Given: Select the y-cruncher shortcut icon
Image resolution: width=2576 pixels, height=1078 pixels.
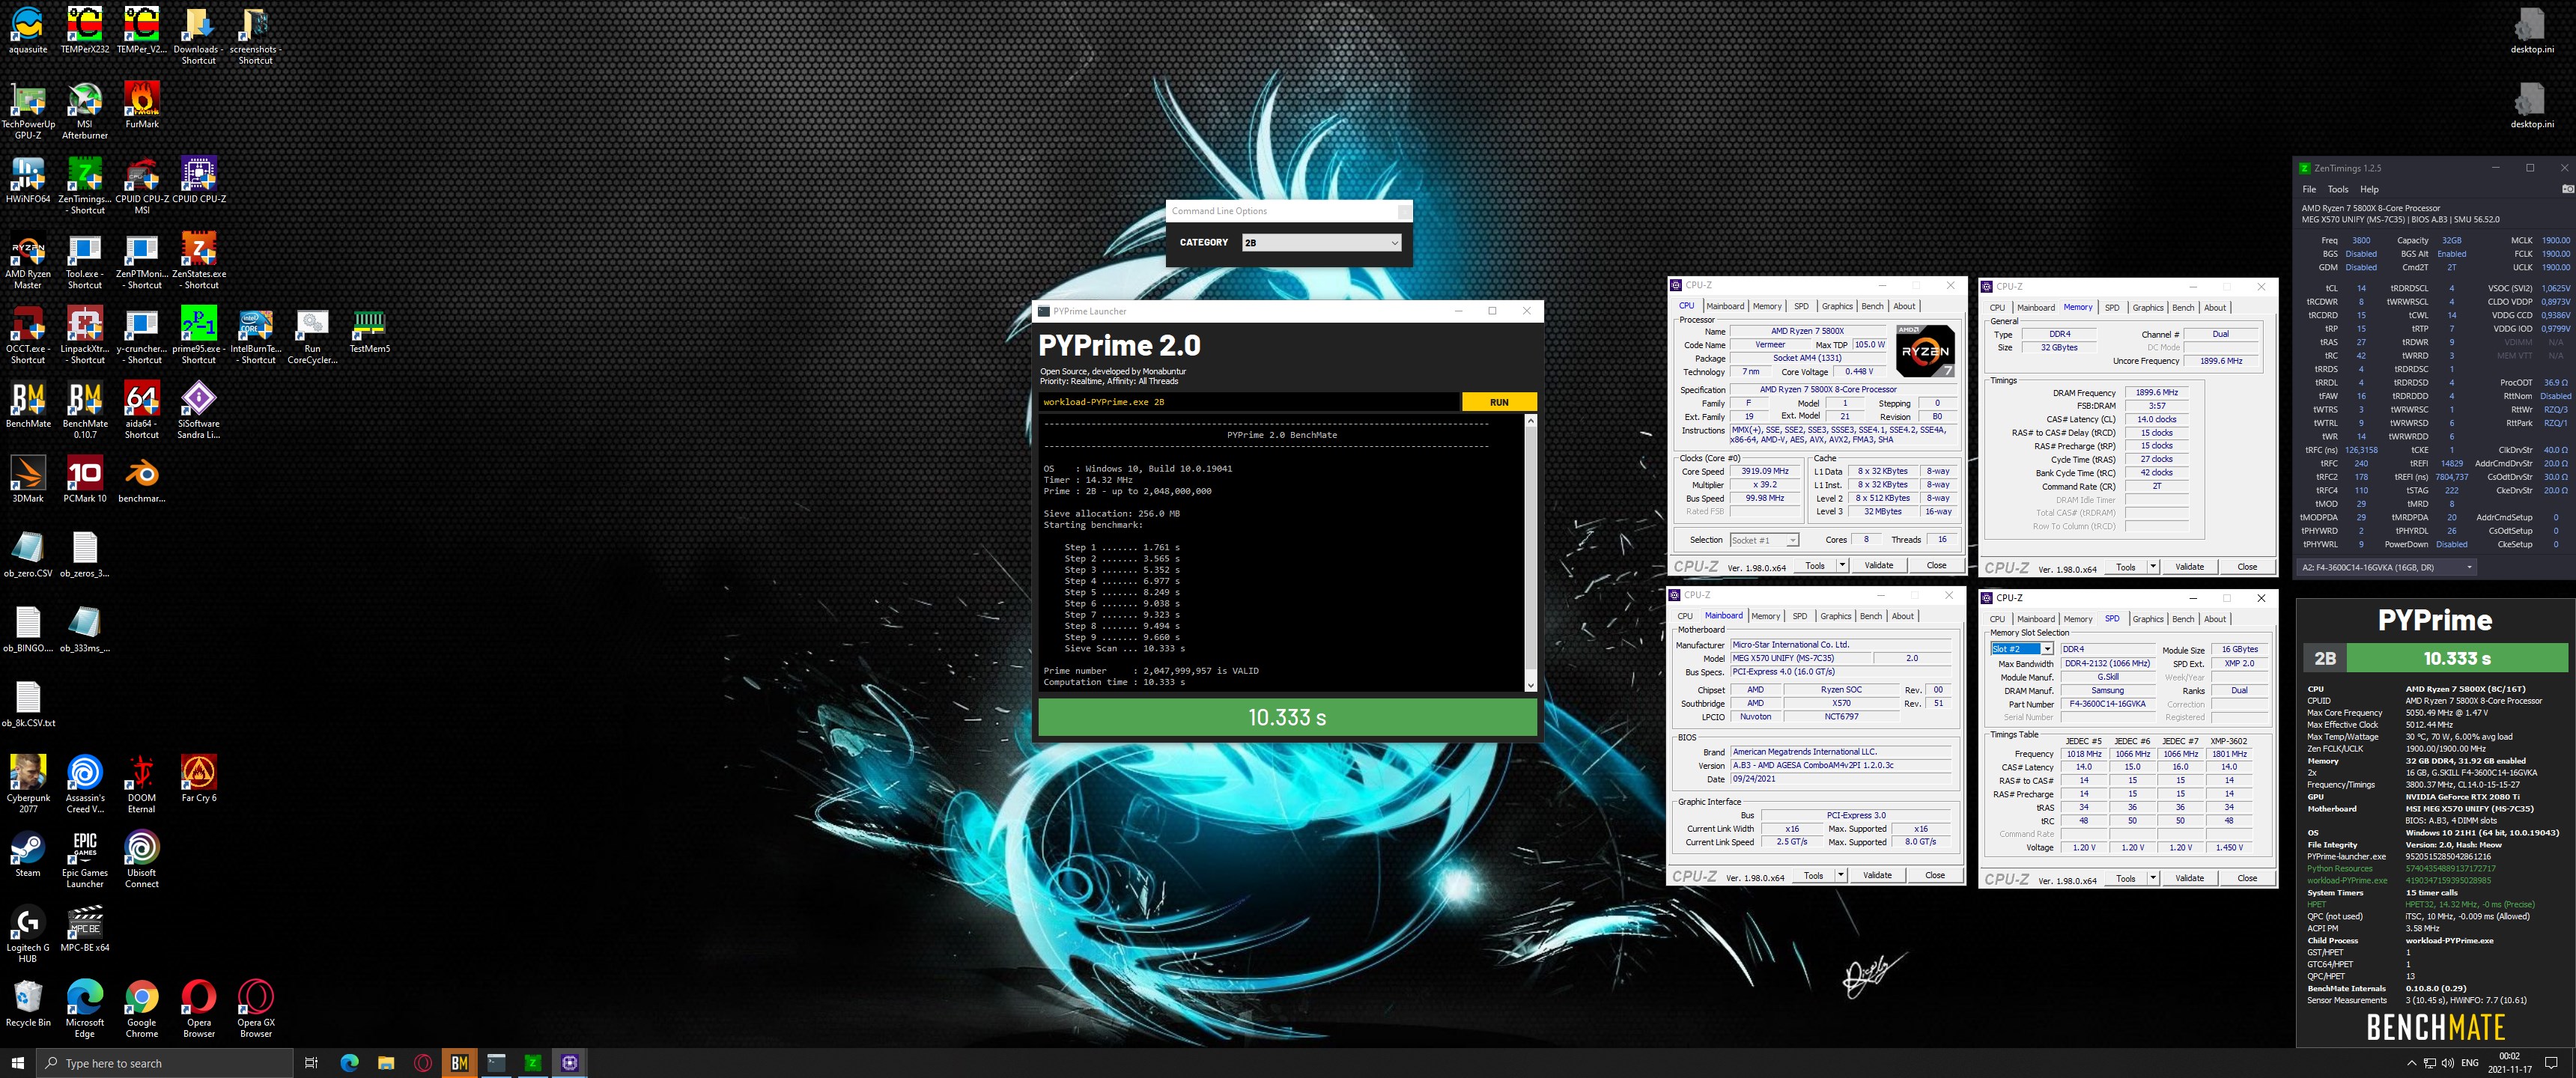Looking at the screenshot, I should [142, 336].
